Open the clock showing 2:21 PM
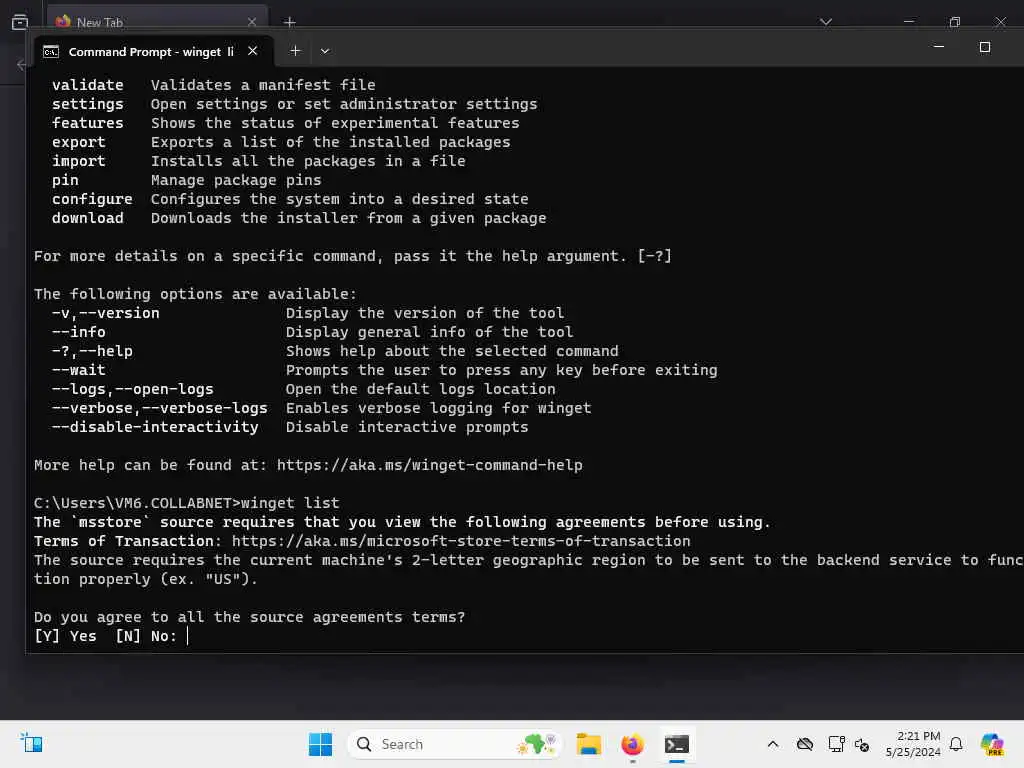The width and height of the screenshot is (1024, 768). pos(913,744)
